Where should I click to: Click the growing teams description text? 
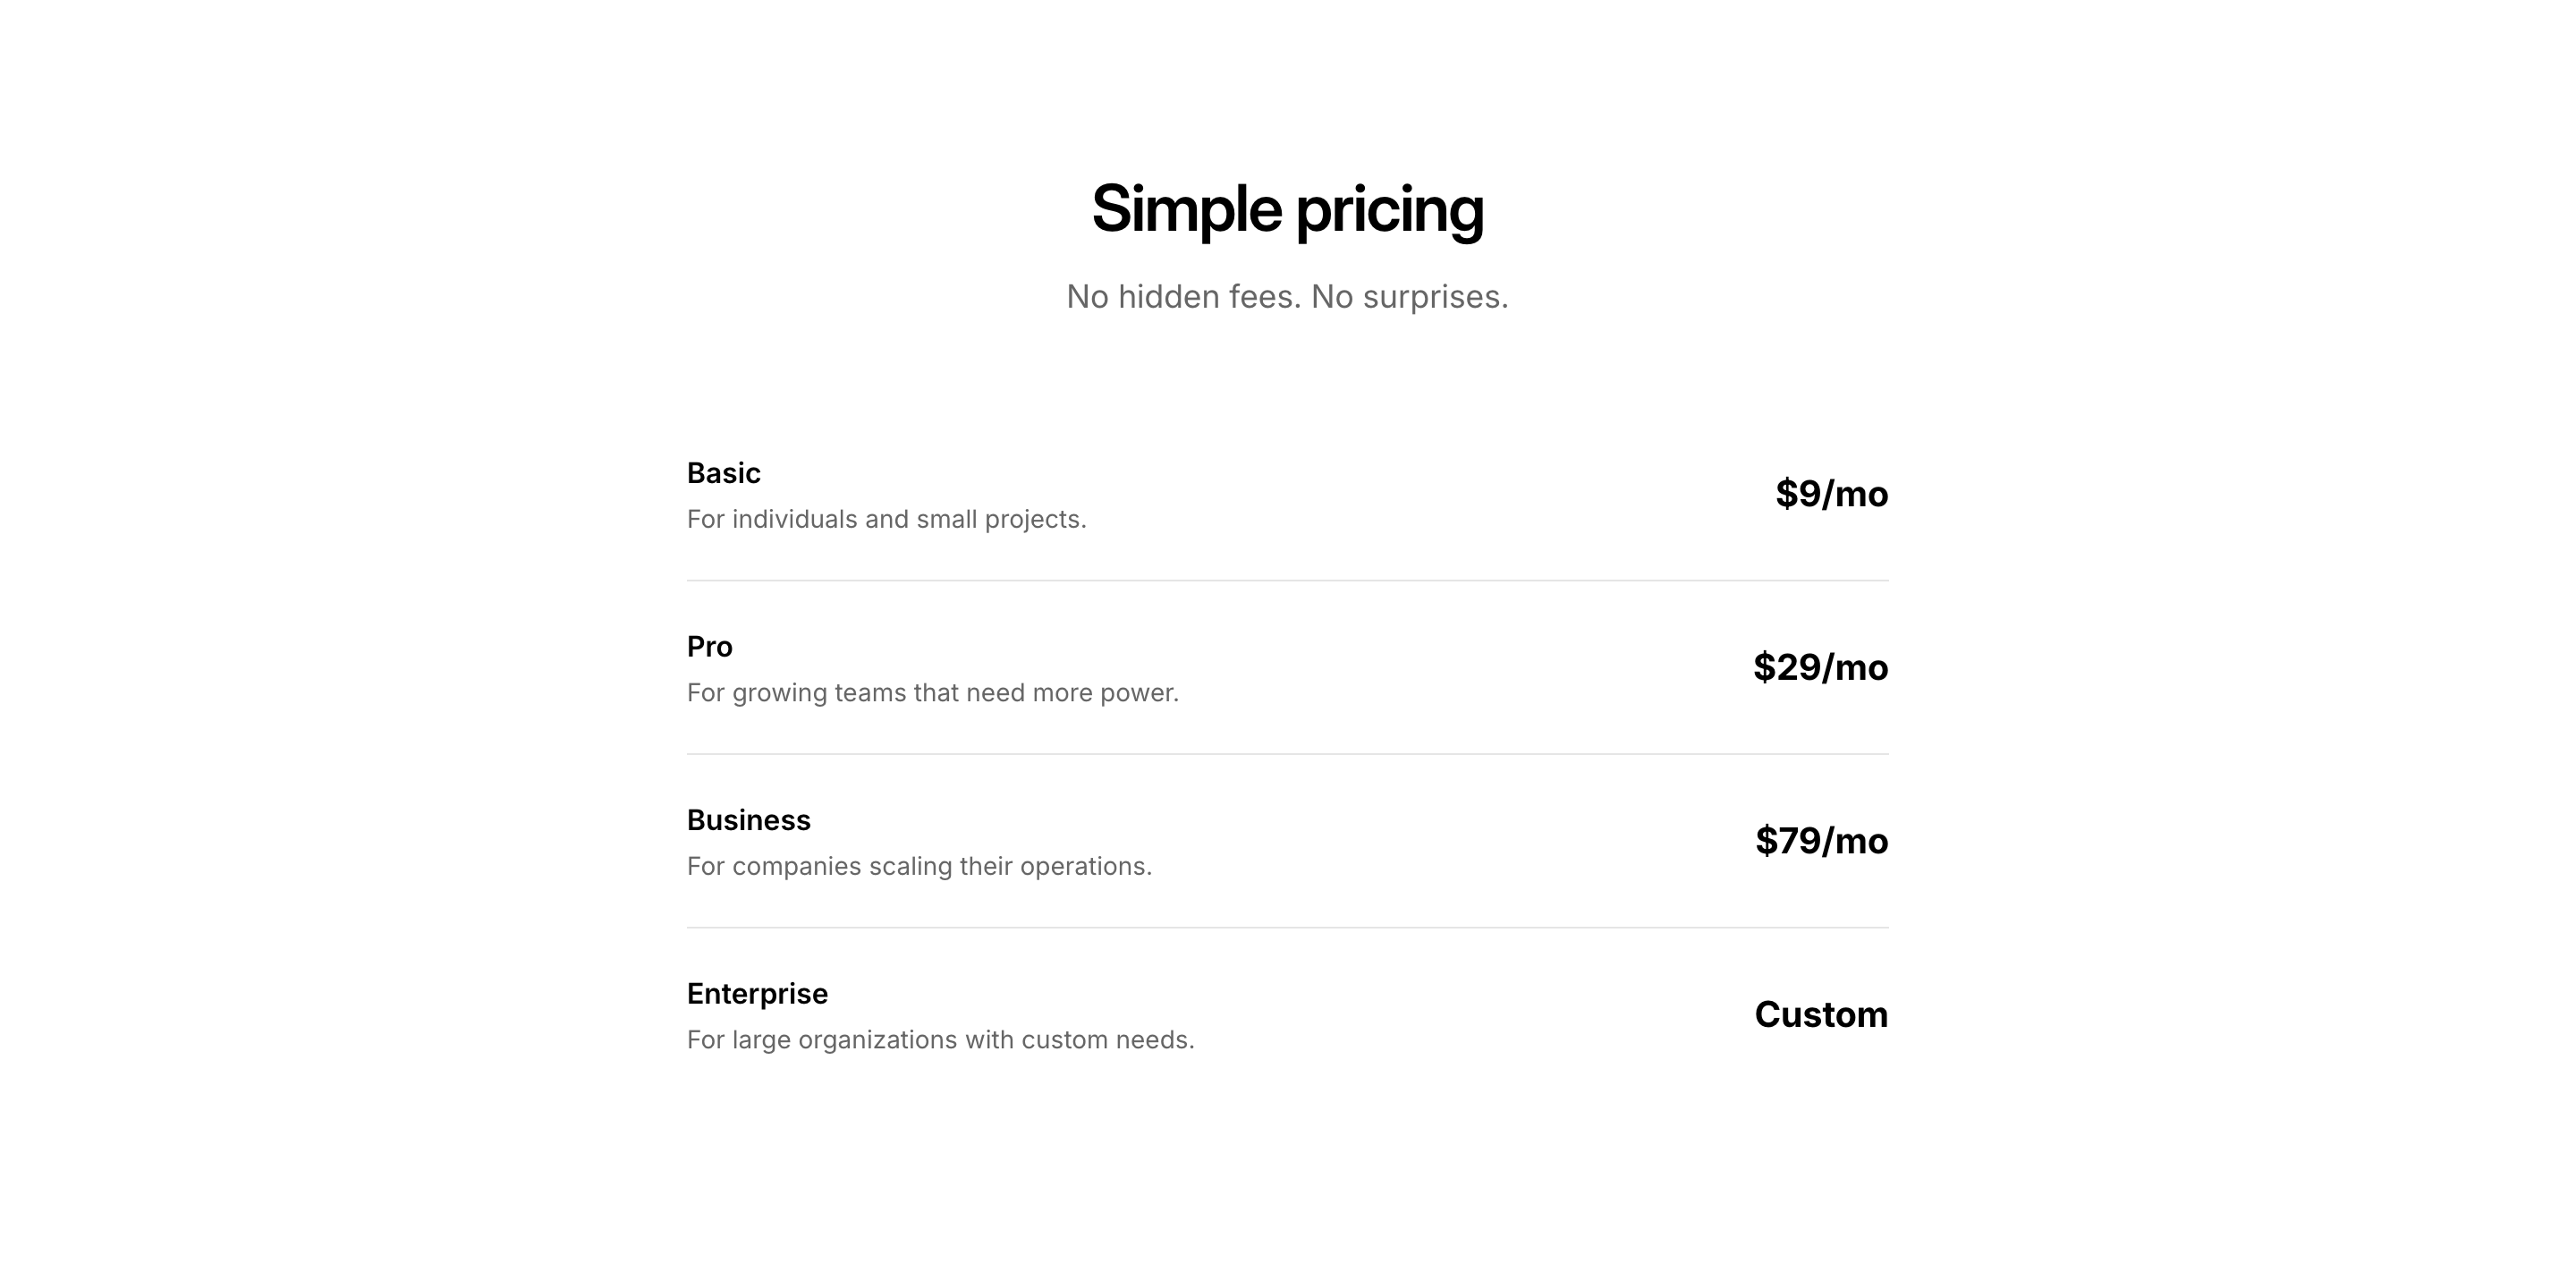click(932, 693)
